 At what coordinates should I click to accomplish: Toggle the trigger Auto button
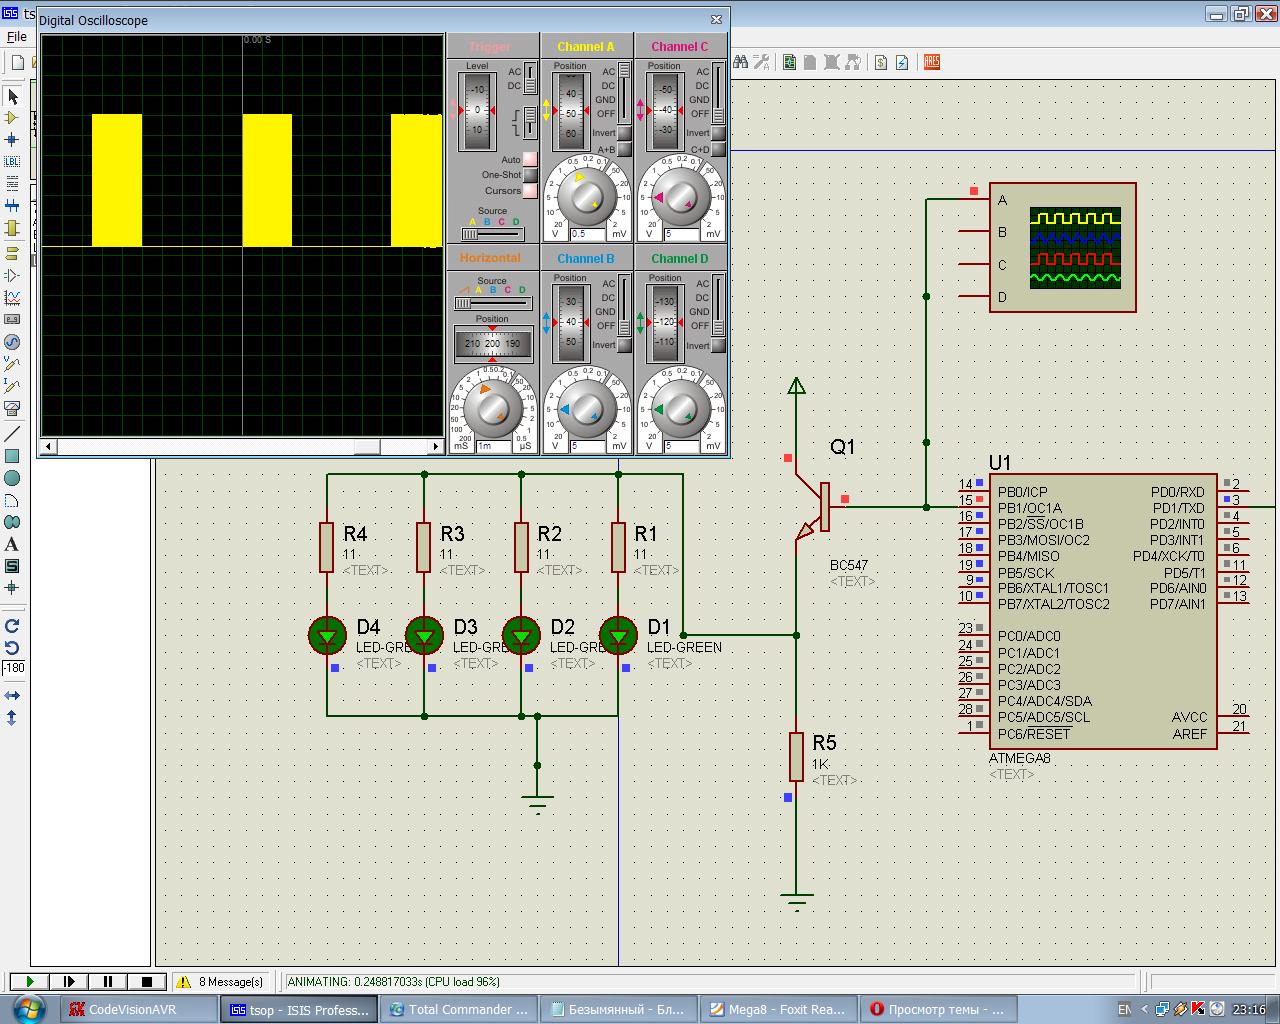pyautogui.click(x=530, y=160)
